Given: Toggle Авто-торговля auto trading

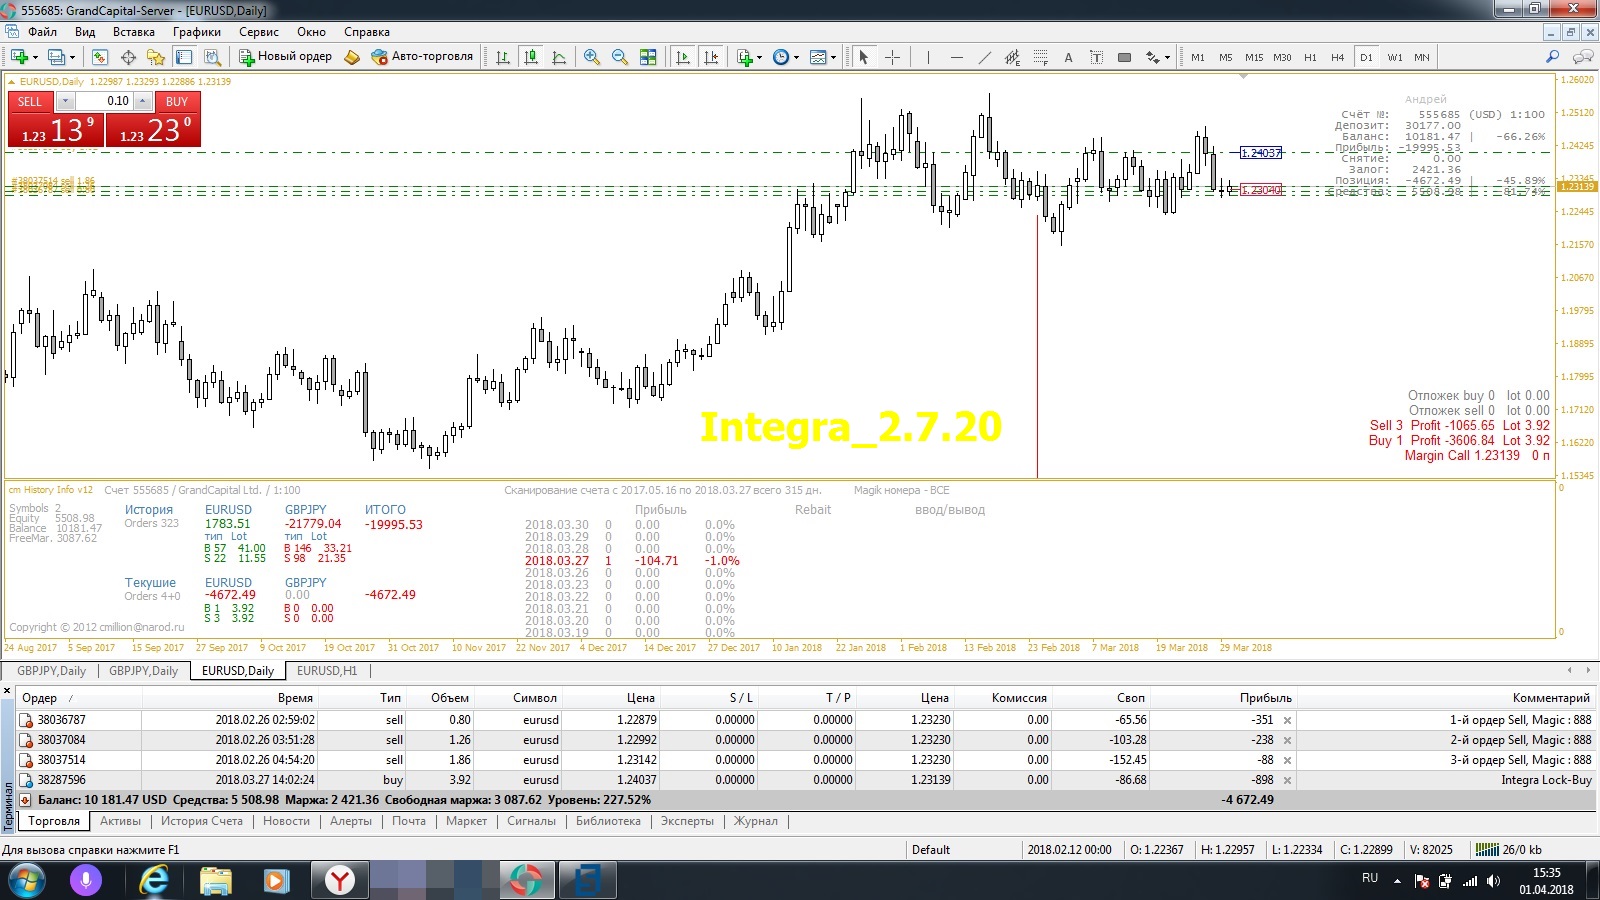Looking at the screenshot, I should (422, 57).
